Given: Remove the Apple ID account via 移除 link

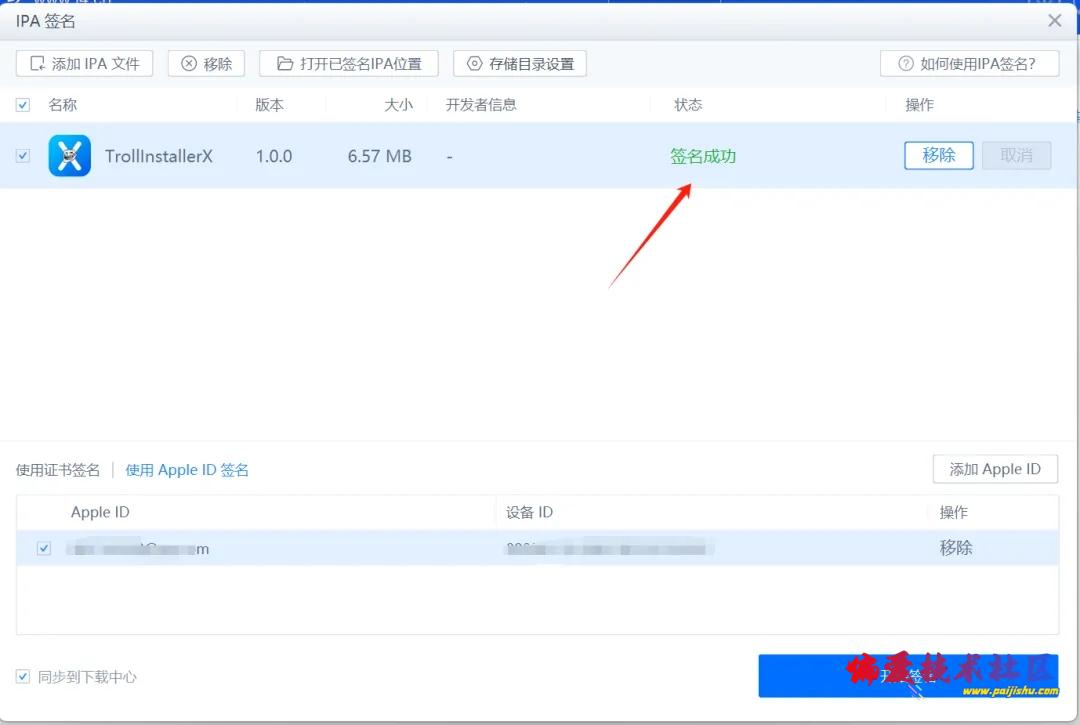Looking at the screenshot, I should (956, 548).
